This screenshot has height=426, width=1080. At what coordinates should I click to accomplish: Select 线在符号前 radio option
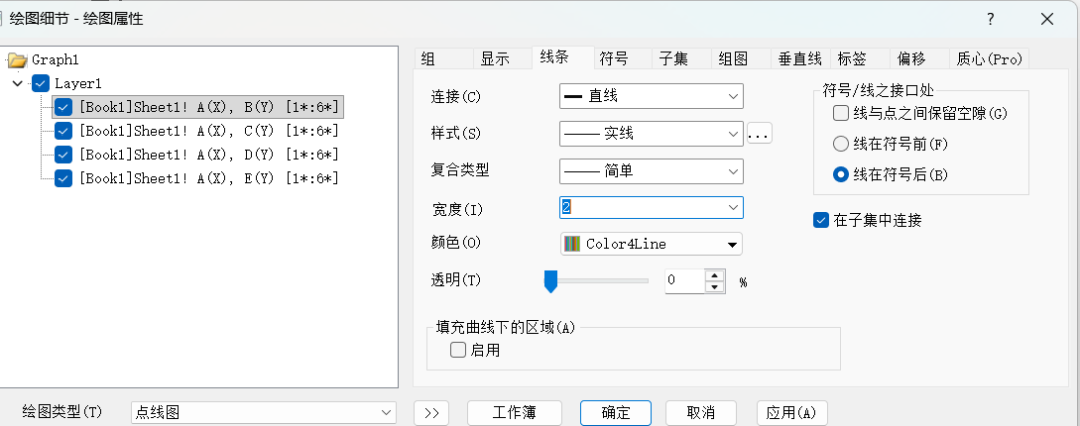(x=840, y=144)
